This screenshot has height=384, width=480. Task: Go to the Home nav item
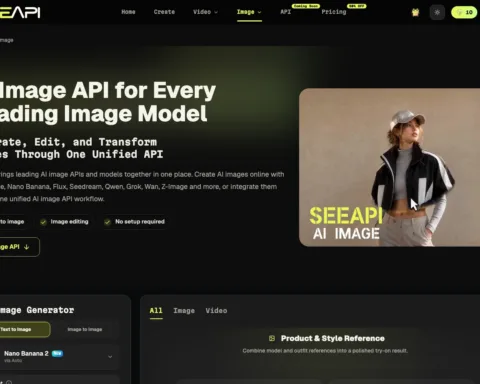tap(128, 12)
